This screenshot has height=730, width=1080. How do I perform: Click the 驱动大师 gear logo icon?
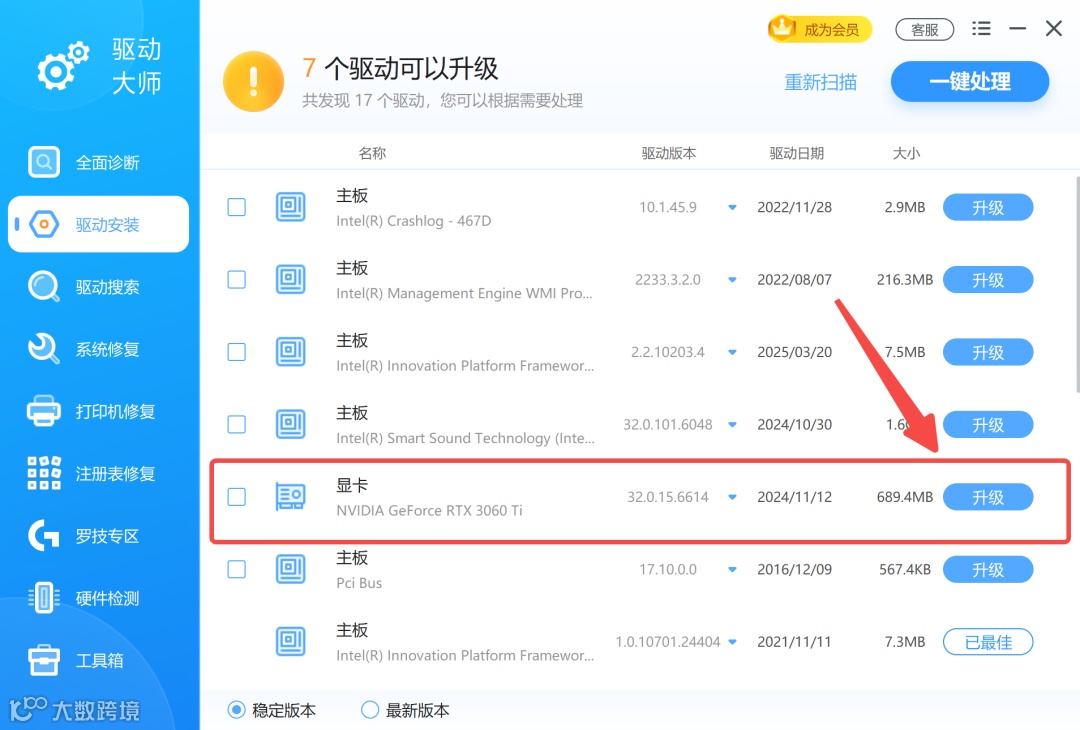pyautogui.click(x=63, y=66)
